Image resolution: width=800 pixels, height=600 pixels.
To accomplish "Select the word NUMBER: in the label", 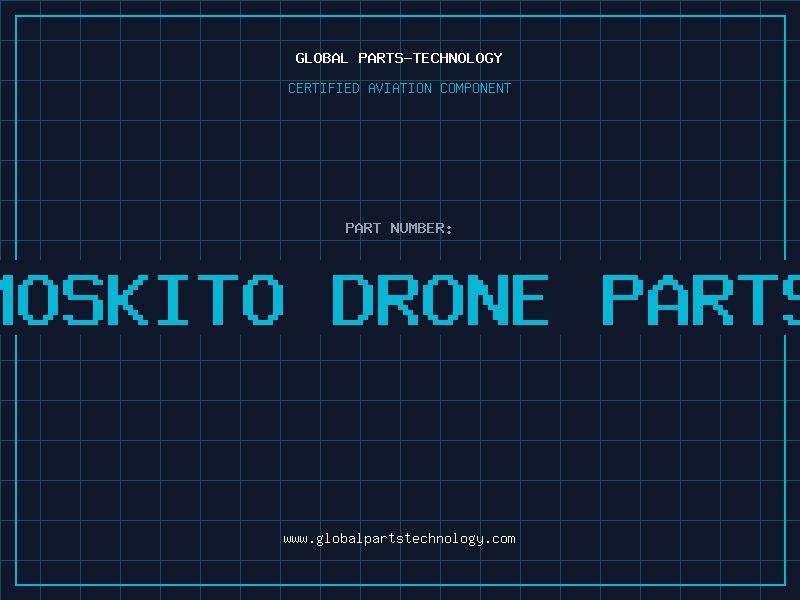I will [421, 228].
